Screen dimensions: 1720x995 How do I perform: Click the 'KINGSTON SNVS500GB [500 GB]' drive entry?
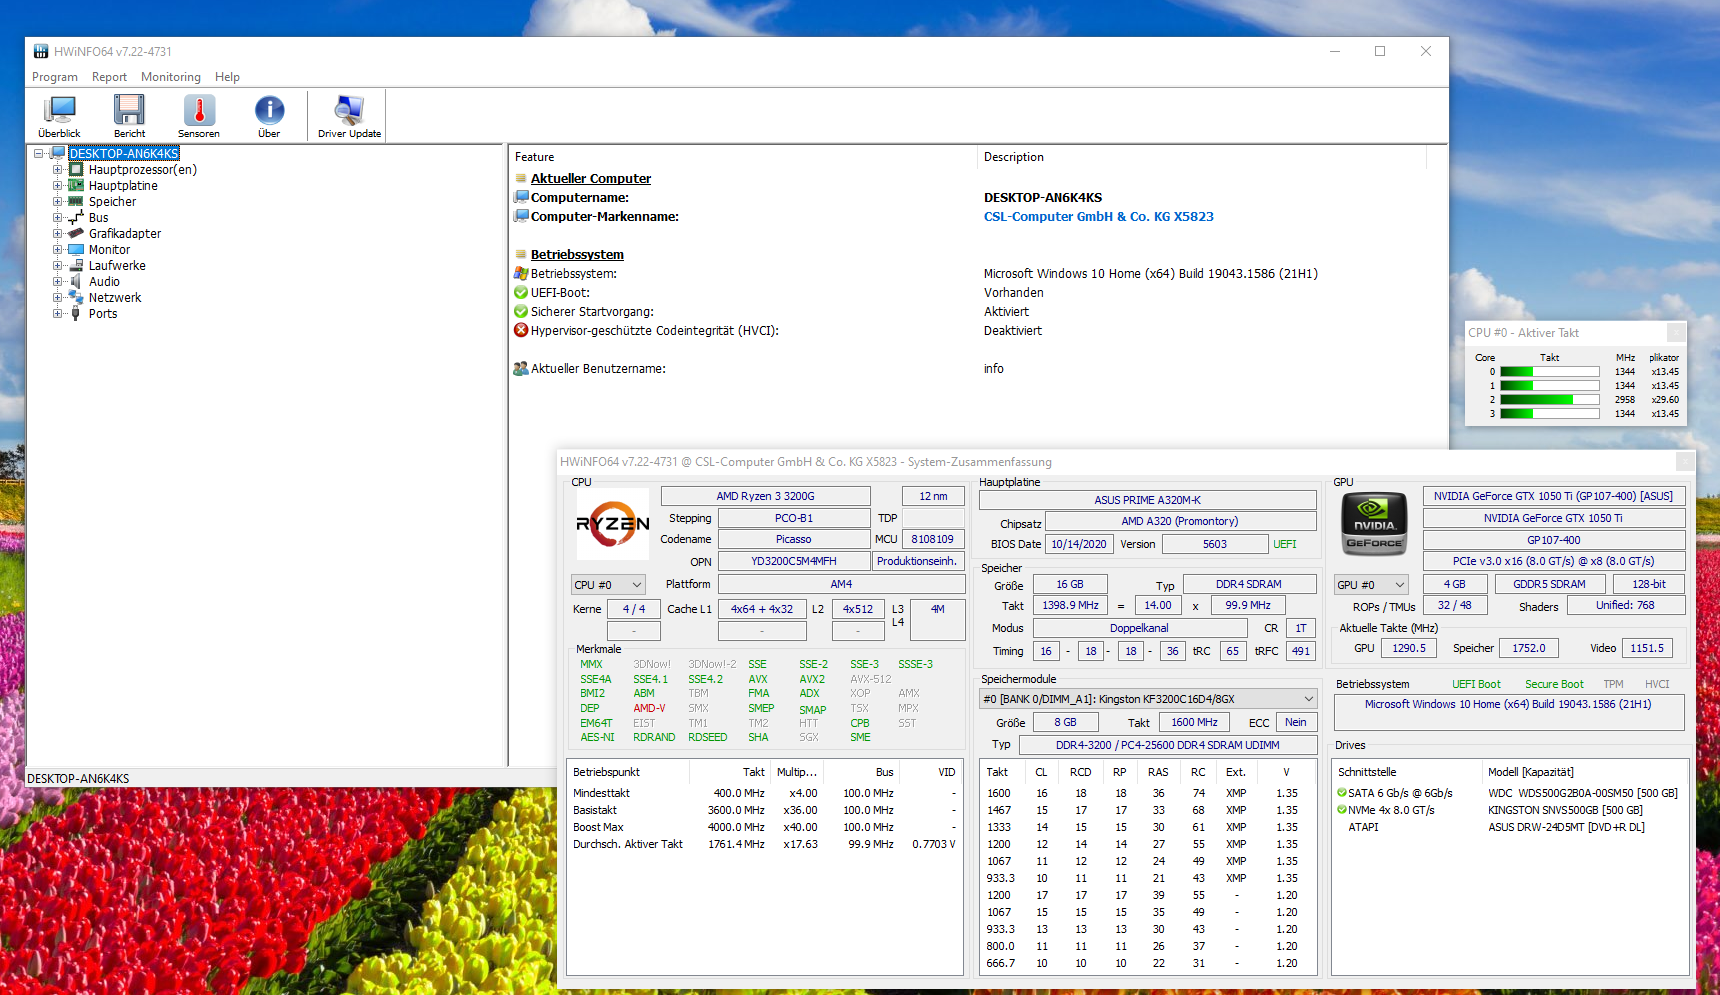coord(1565,810)
